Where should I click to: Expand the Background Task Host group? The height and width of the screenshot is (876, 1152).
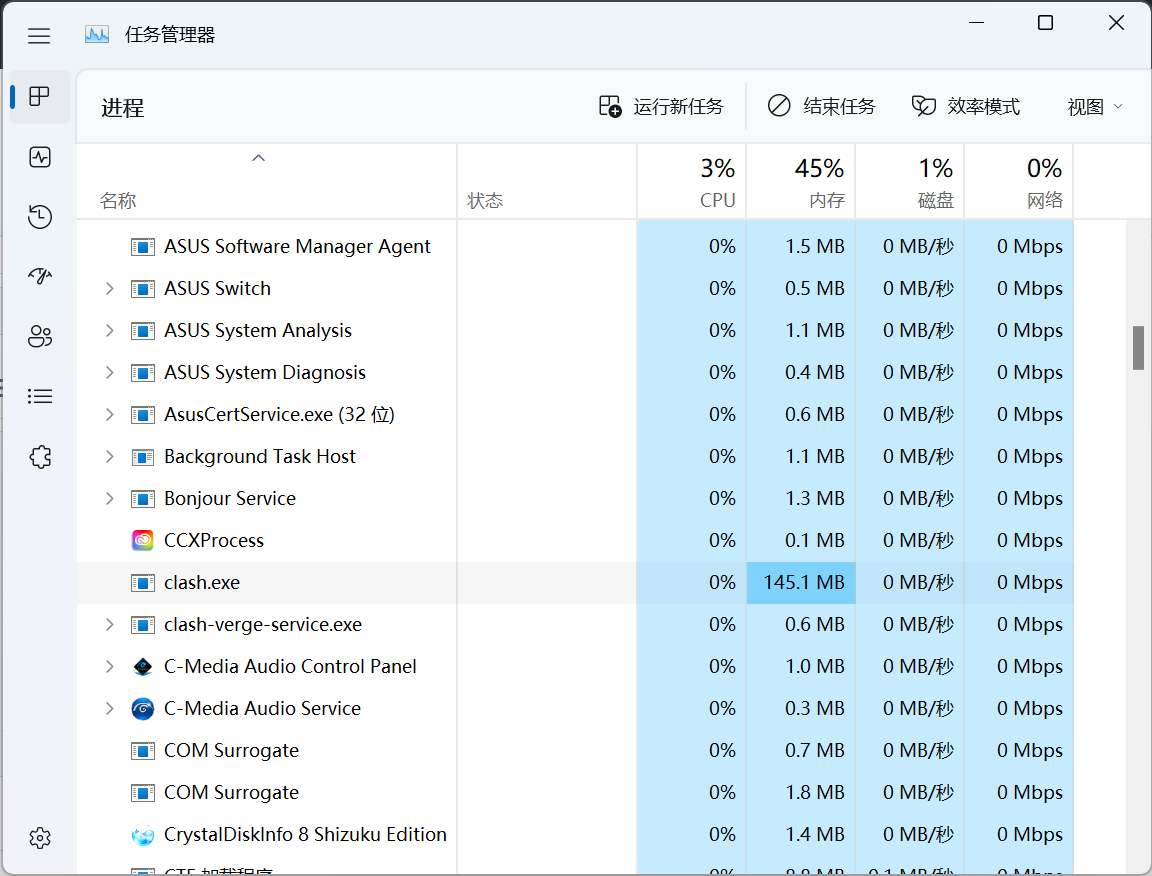point(109,457)
